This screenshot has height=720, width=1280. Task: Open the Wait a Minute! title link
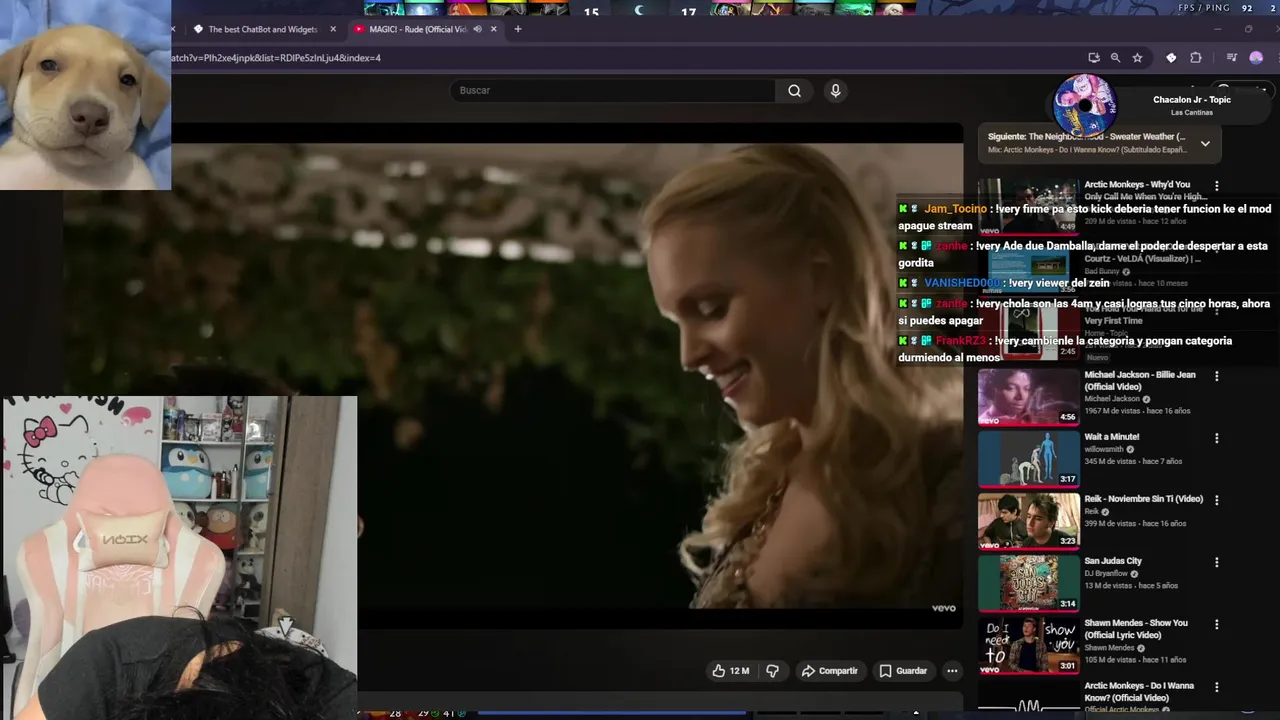[x=1112, y=437]
